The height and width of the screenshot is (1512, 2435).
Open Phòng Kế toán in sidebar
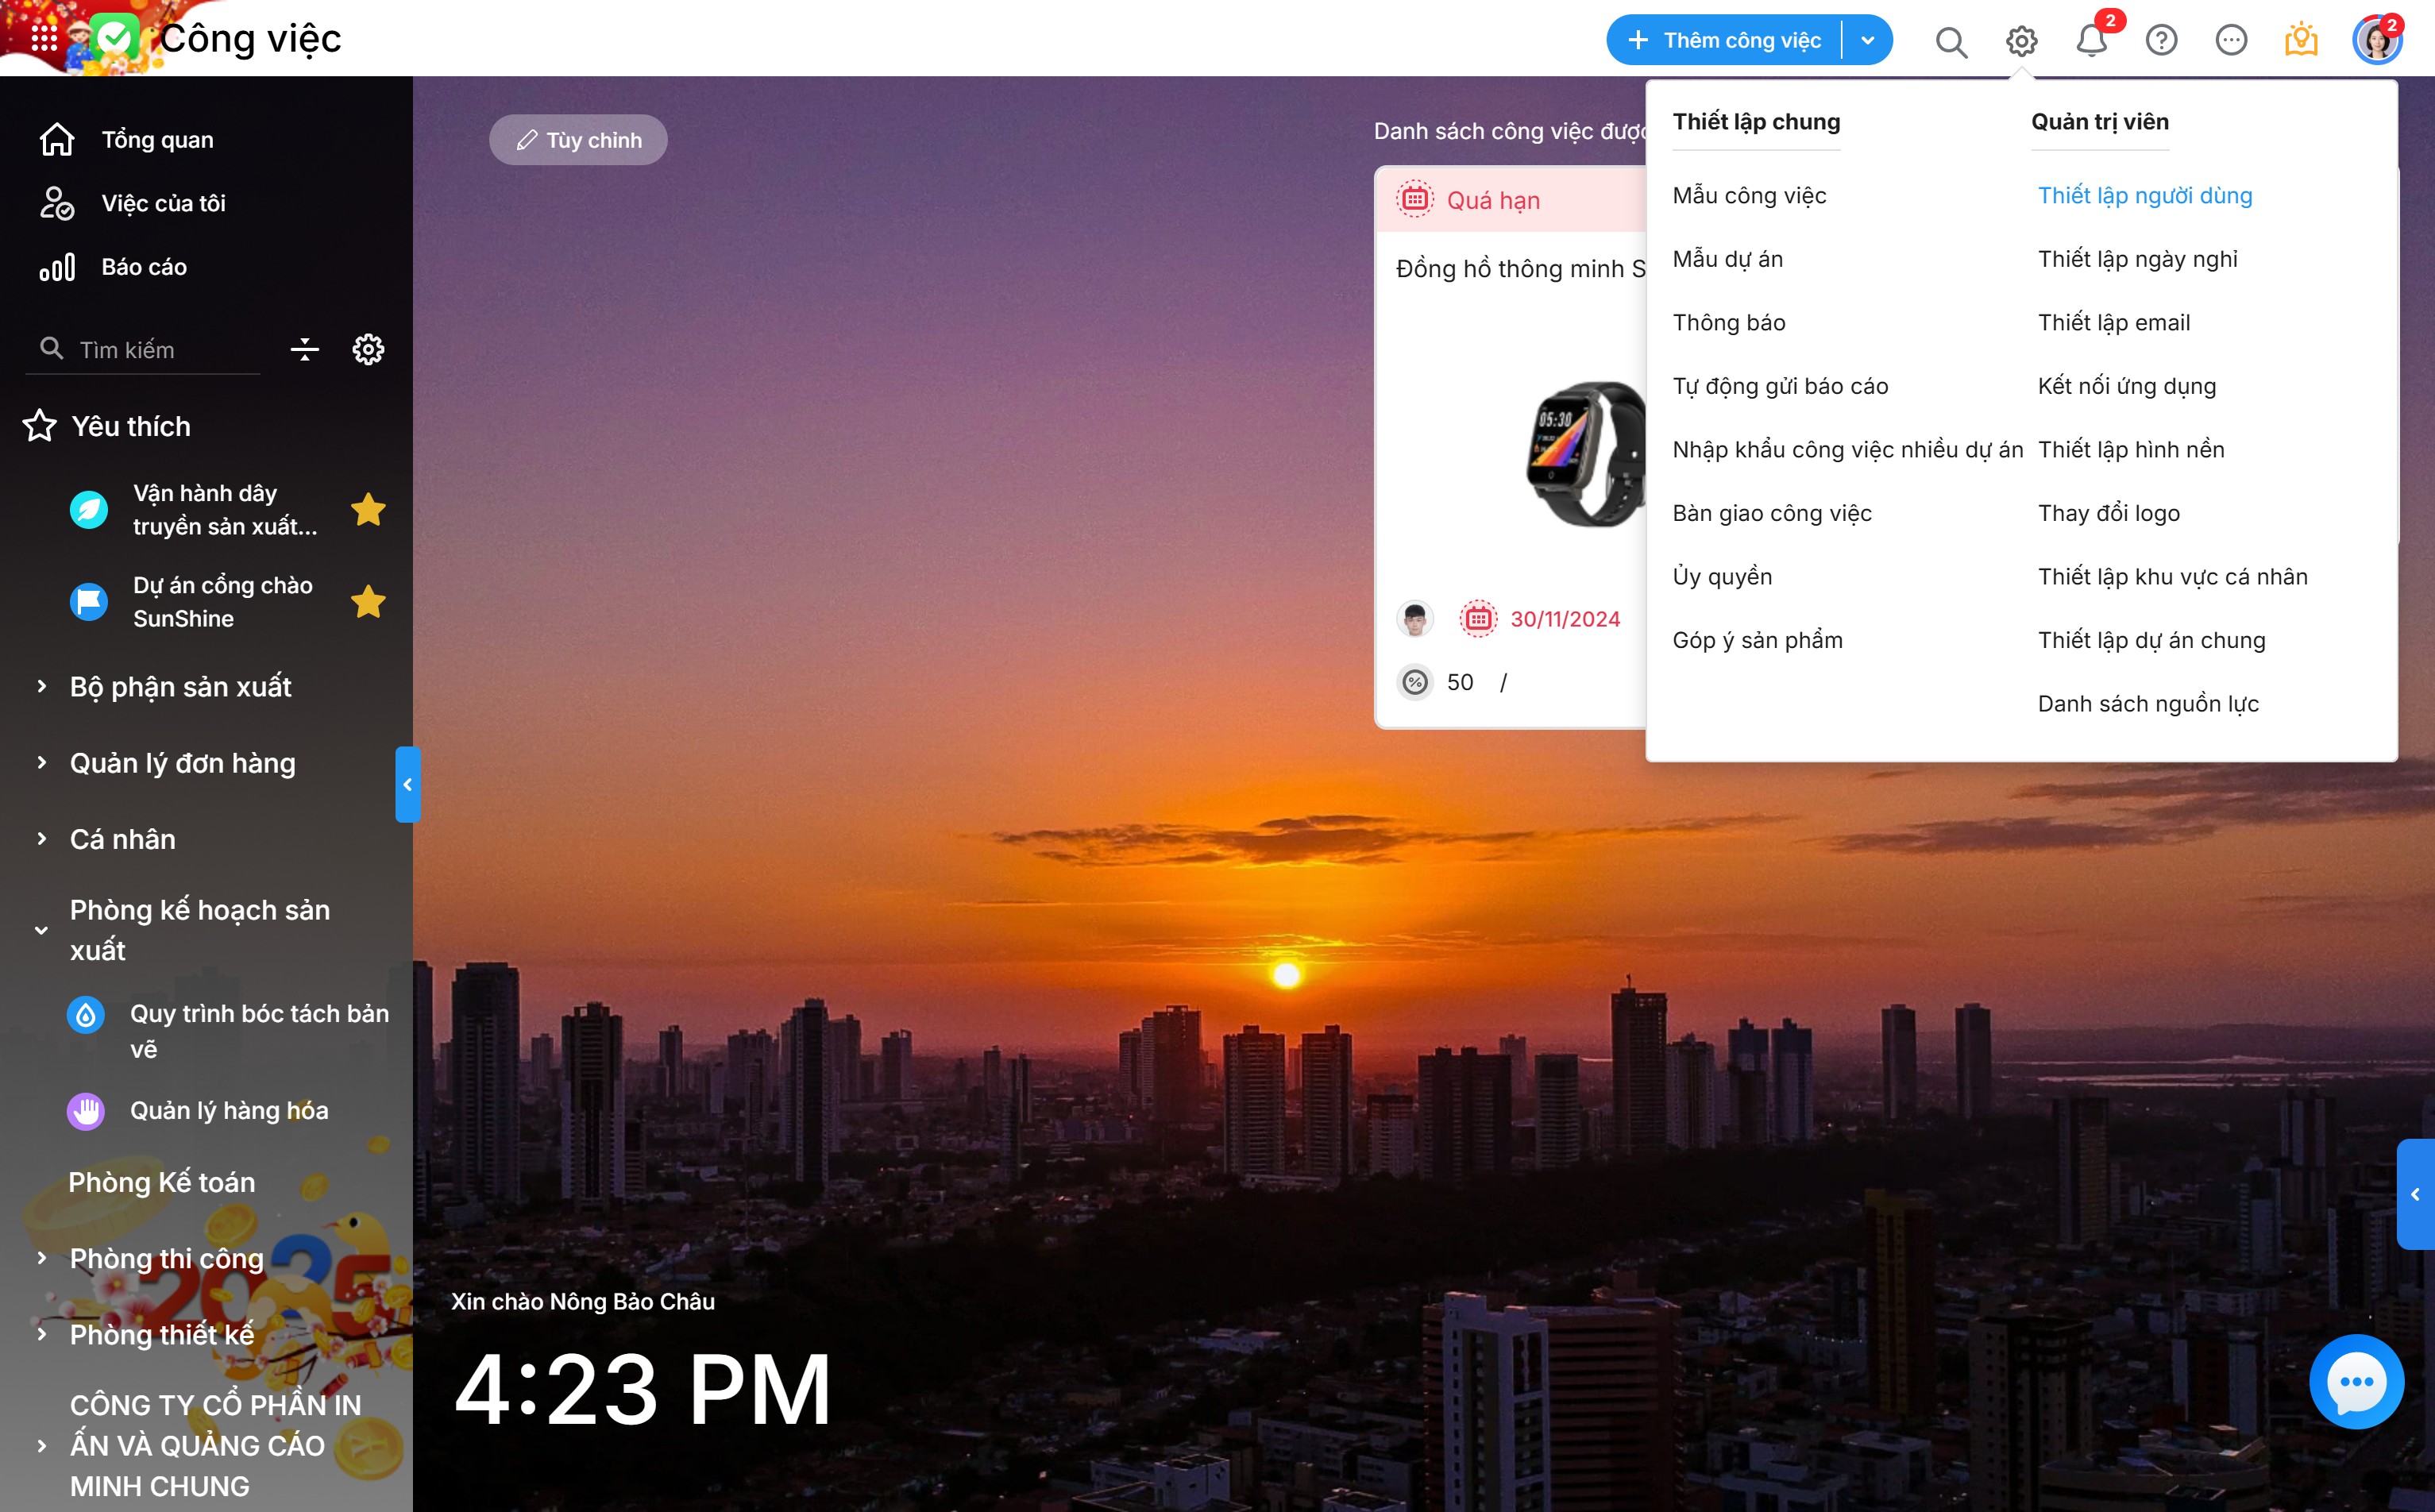click(162, 1182)
